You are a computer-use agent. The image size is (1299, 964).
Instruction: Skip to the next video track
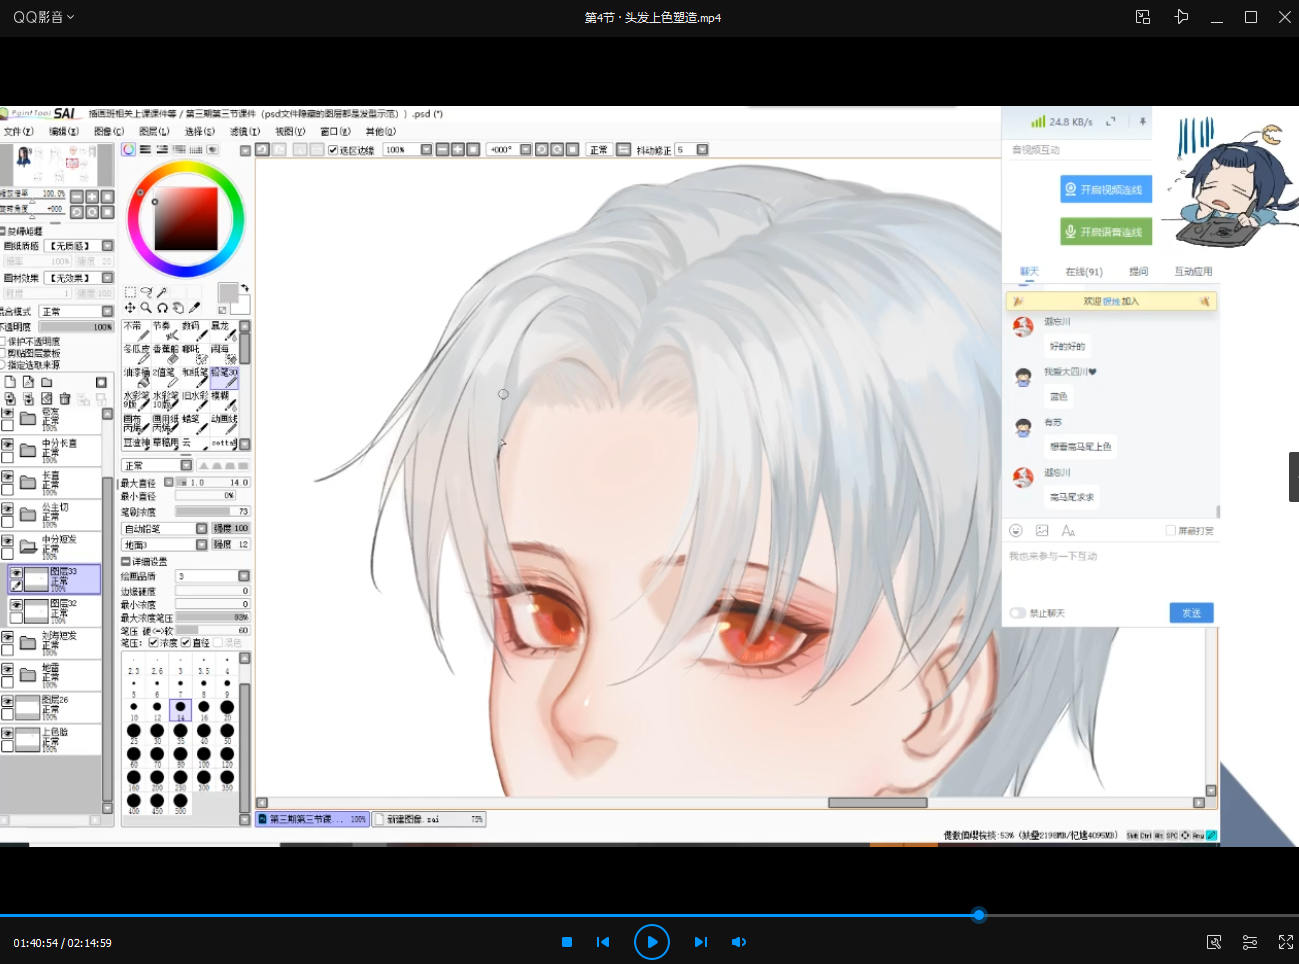tap(701, 942)
